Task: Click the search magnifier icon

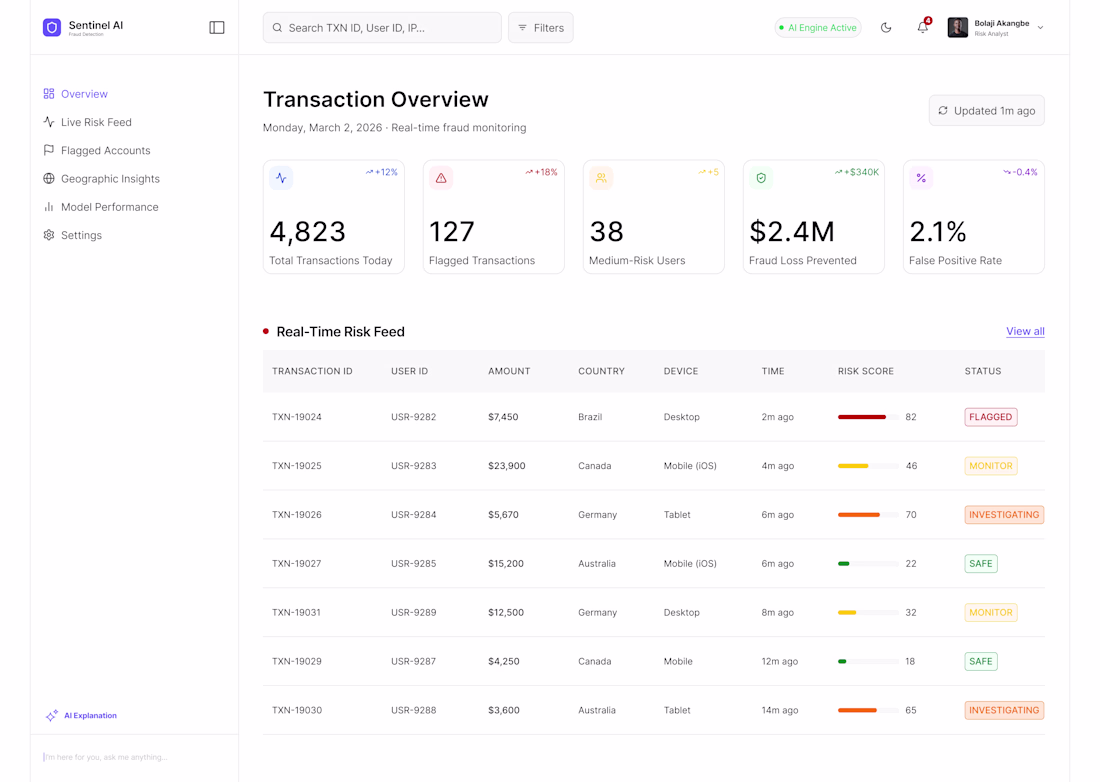Action: [x=277, y=28]
